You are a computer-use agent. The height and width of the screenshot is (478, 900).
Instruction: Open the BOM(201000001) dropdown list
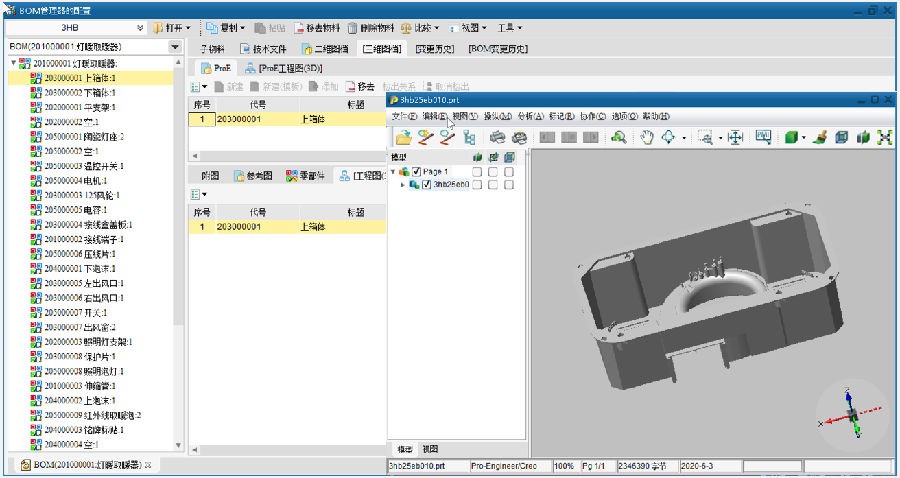(175, 47)
